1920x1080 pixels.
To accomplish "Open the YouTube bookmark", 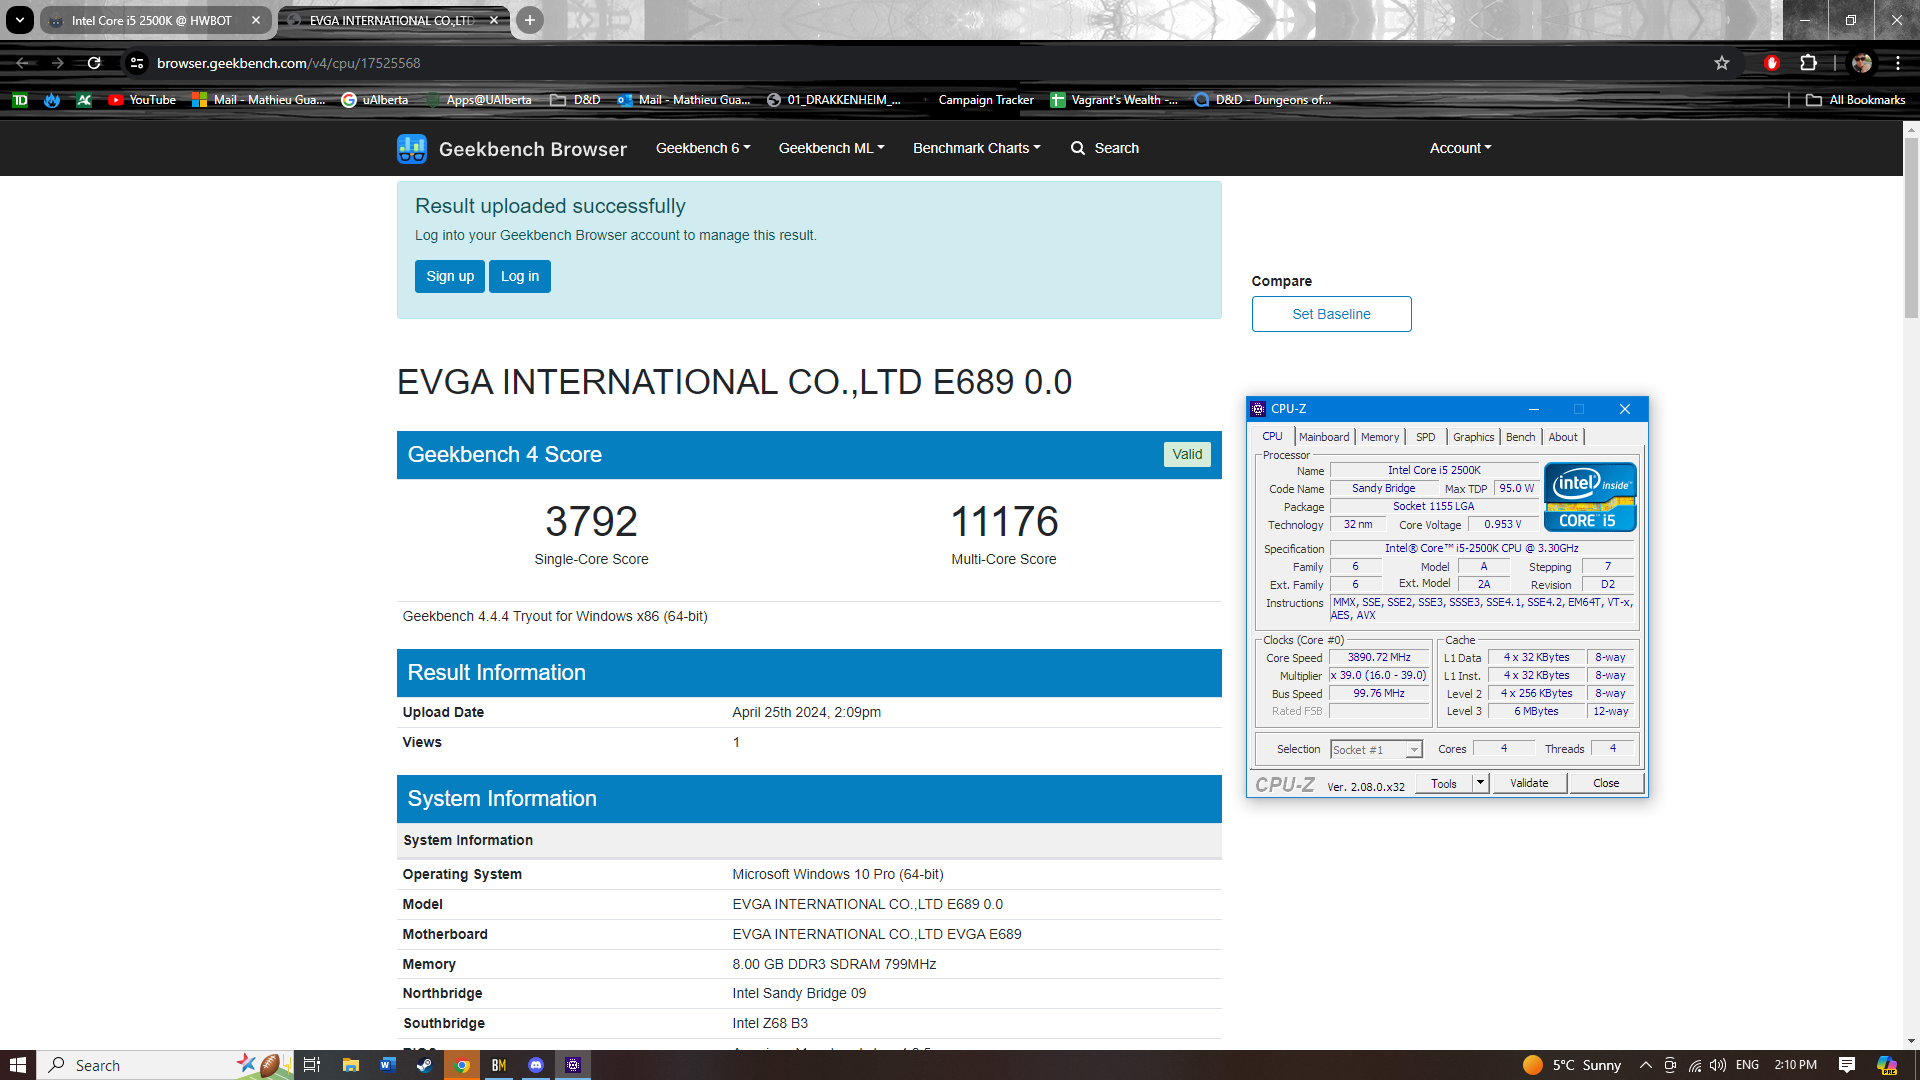I will click(142, 100).
